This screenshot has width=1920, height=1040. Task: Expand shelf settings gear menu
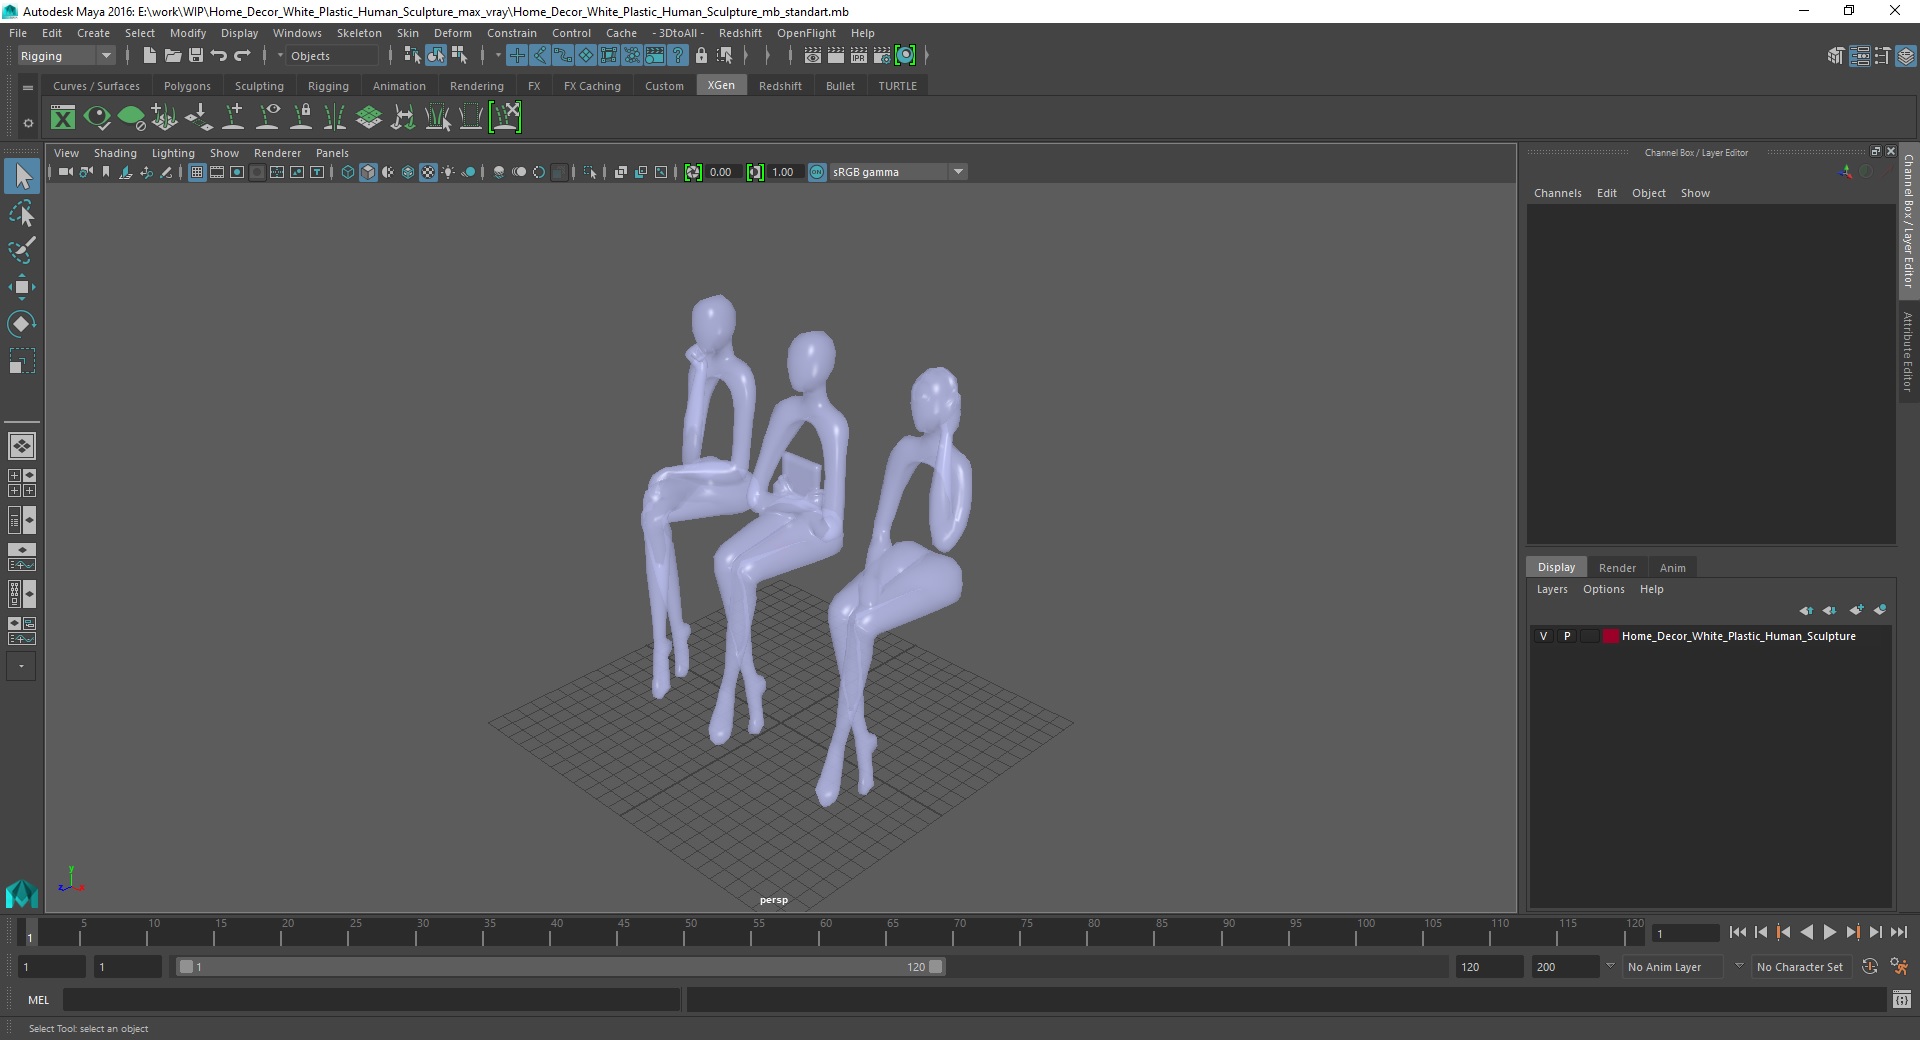pos(28,123)
